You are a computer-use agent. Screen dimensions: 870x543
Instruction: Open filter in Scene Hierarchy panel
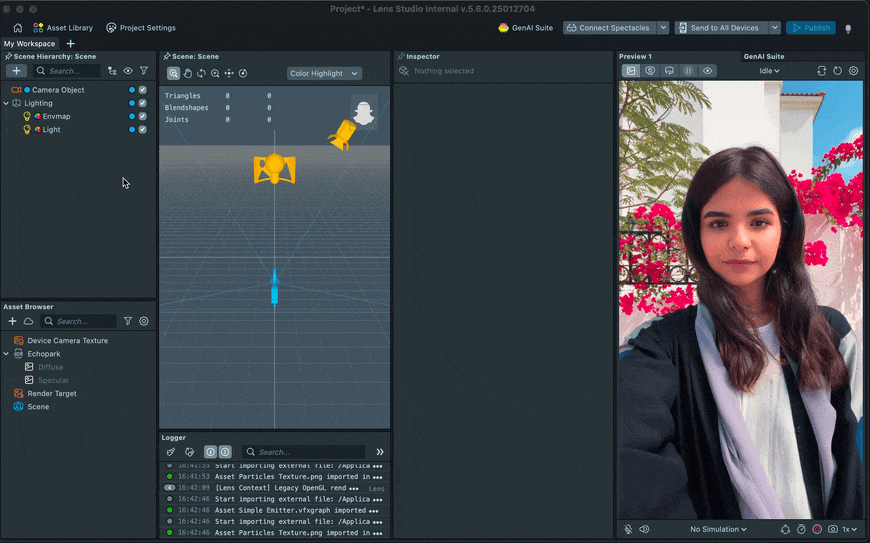144,71
